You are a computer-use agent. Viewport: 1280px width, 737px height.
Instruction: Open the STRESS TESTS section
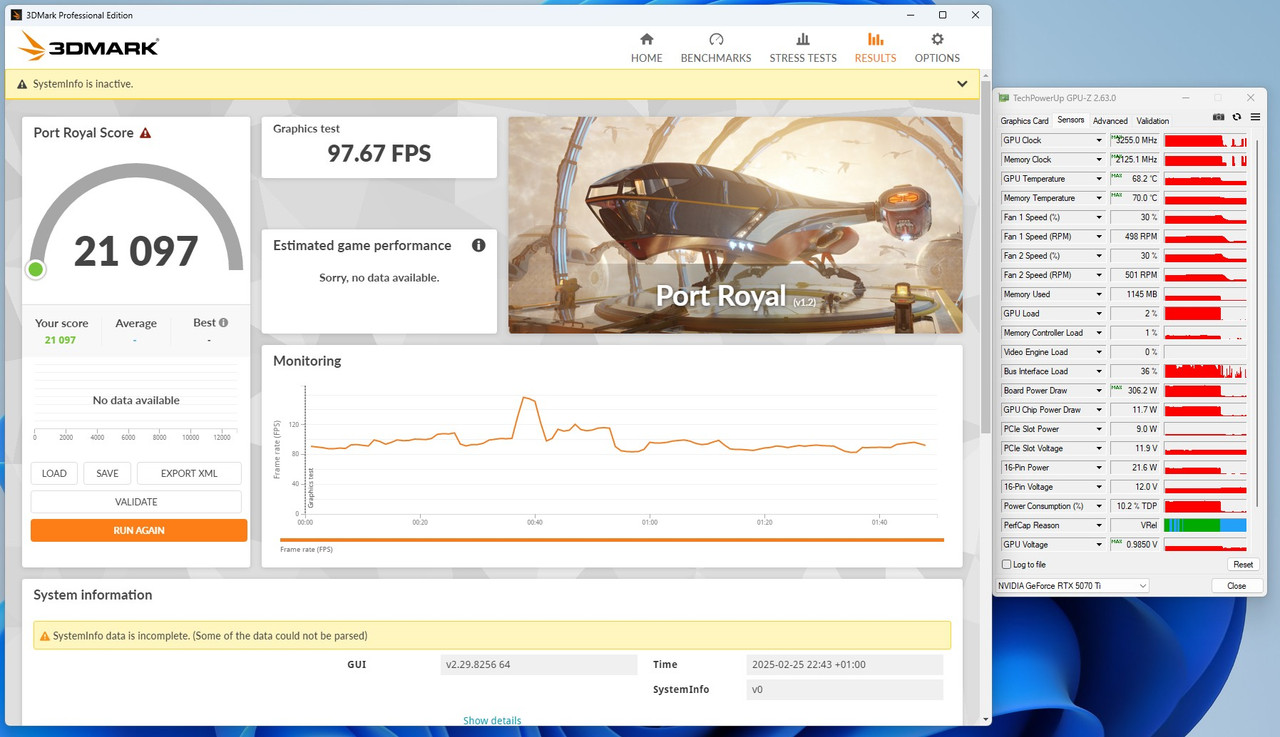pyautogui.click(x=803, y=47)
